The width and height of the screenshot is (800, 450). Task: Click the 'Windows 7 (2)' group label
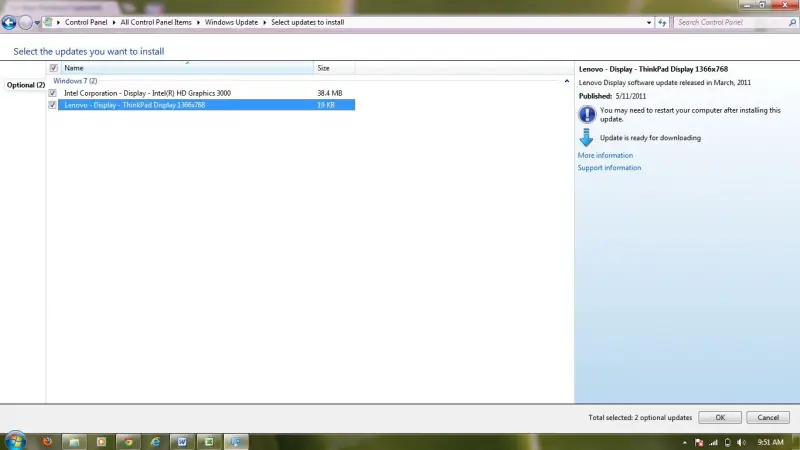coord(75,81)
